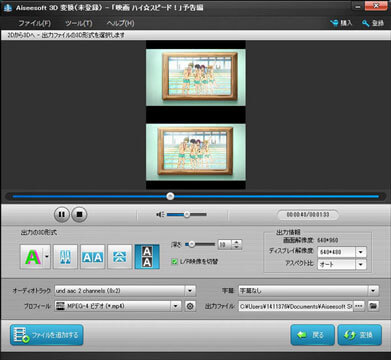Screen dimensions: 391x360
Task: Click the 登録 register key link
Action: [373, 23]
